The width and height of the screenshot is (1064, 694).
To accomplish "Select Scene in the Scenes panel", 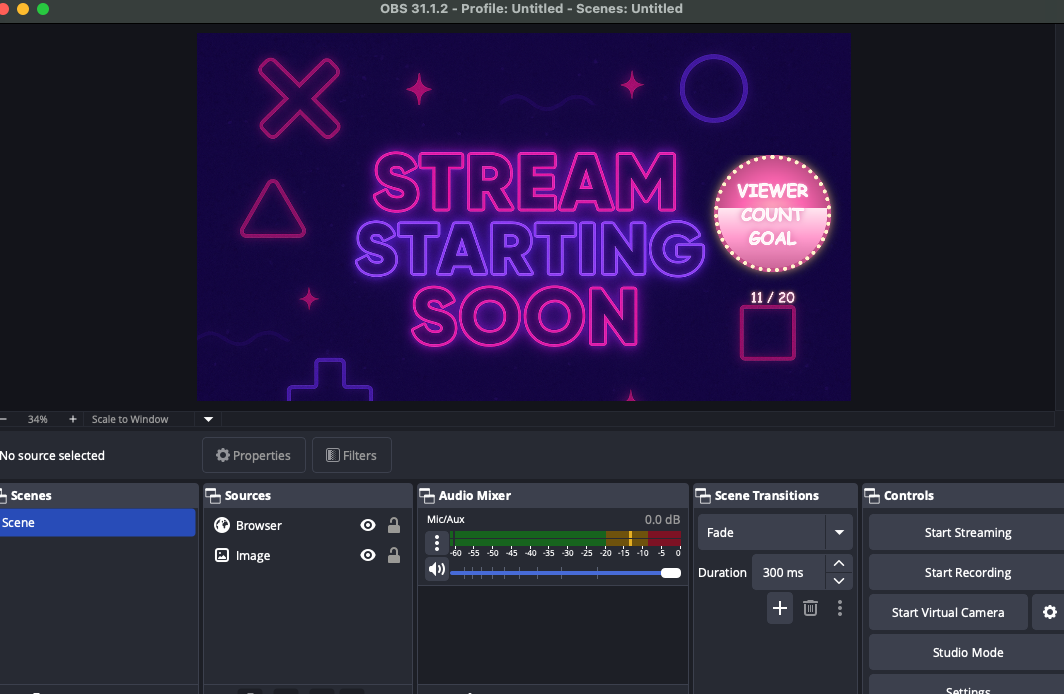I will (98, 522).
